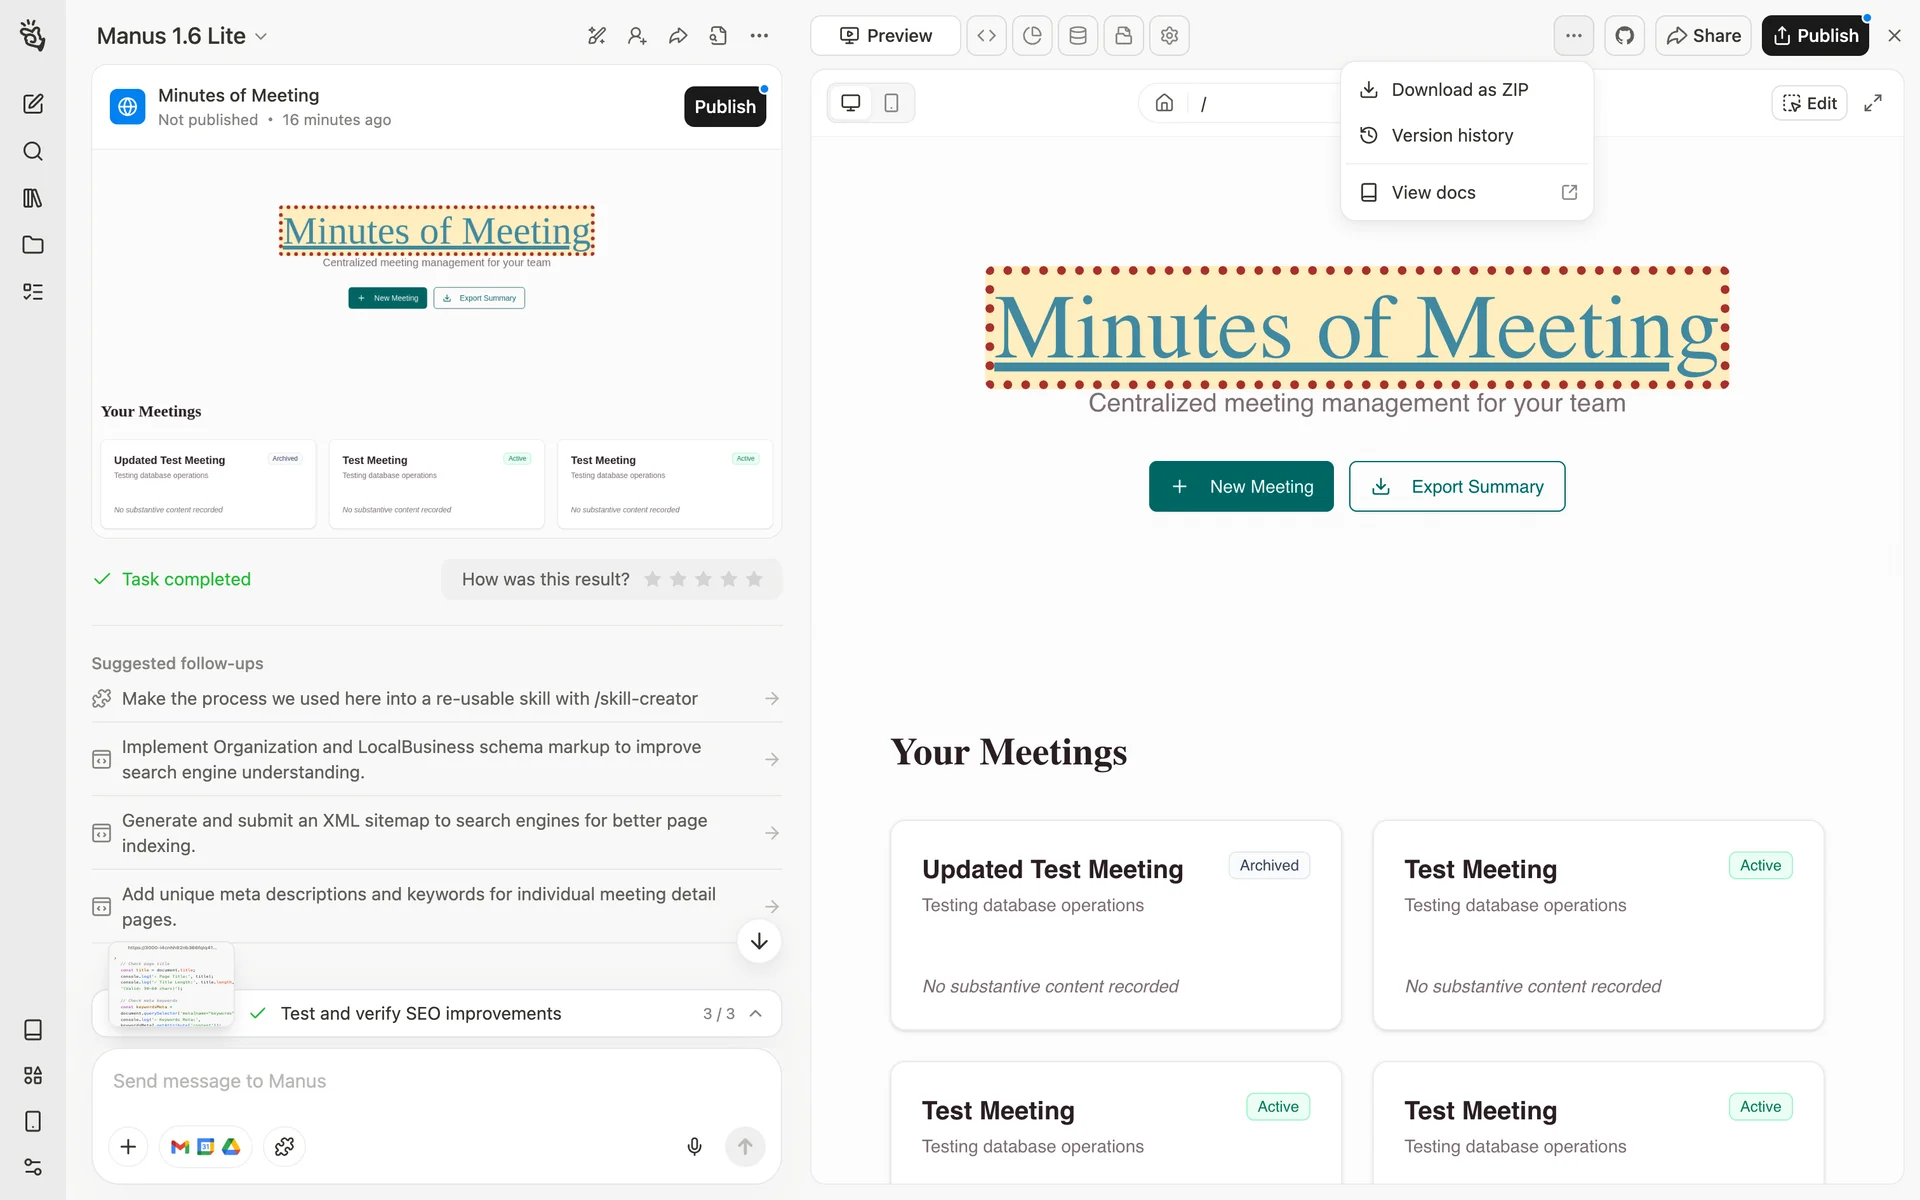Select Download as ZIP
Screen dimensions: 1920x1200
[x=1459, y=90]
